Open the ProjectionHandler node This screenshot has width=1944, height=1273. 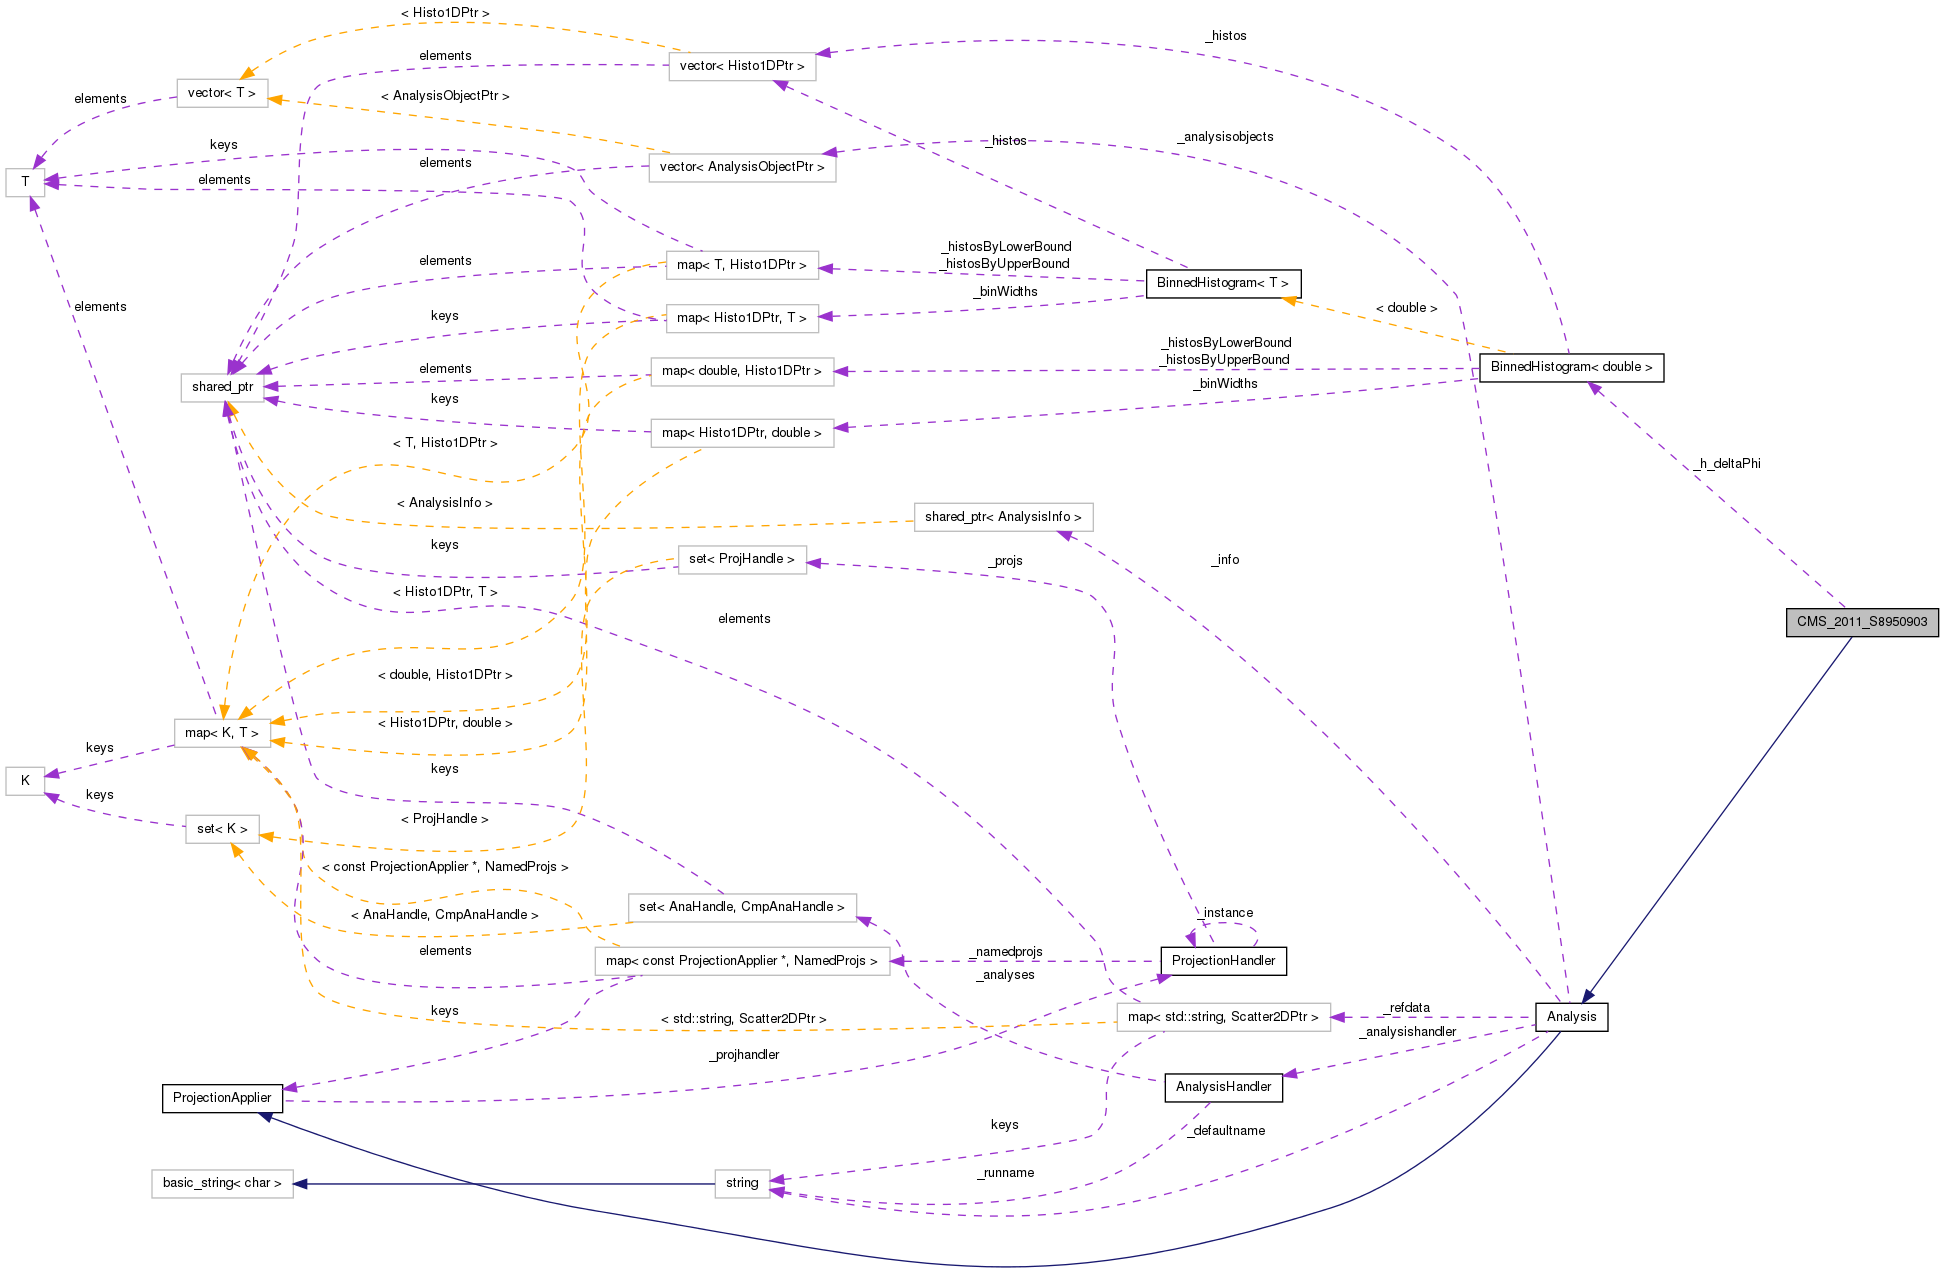[x=1223, y=961]
